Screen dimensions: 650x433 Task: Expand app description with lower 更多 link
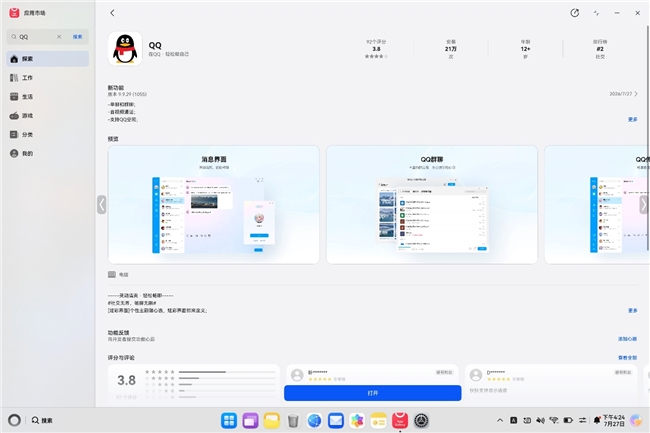pyautogui.click(x=633, y=310)
